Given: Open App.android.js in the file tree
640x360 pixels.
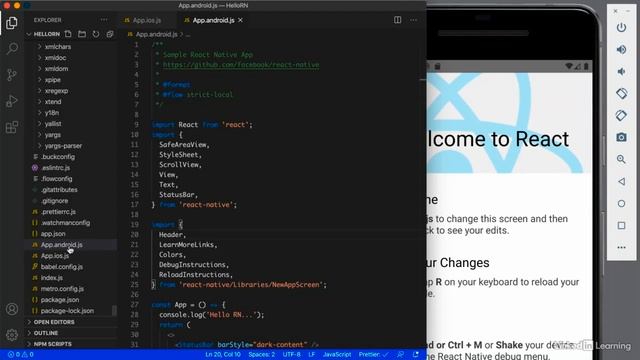Looking at the screenshot, I should [x=61, y=244].
